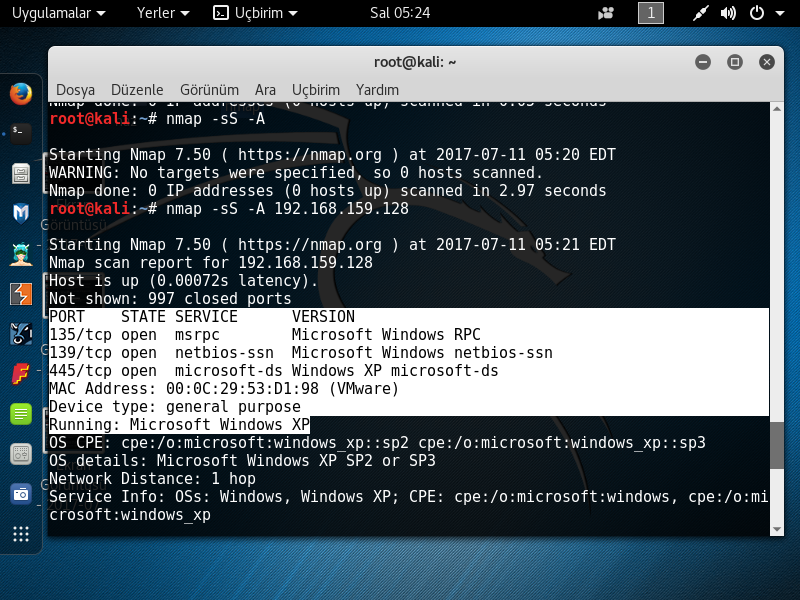Open the Uygulamalar applications menu

[57, 14]
